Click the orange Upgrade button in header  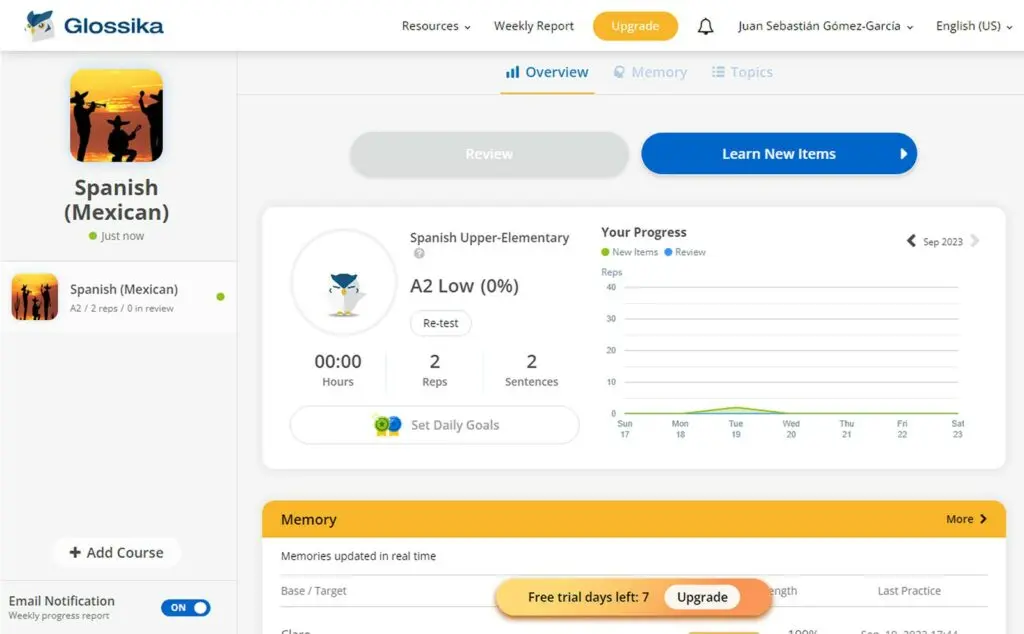(635, 26)
